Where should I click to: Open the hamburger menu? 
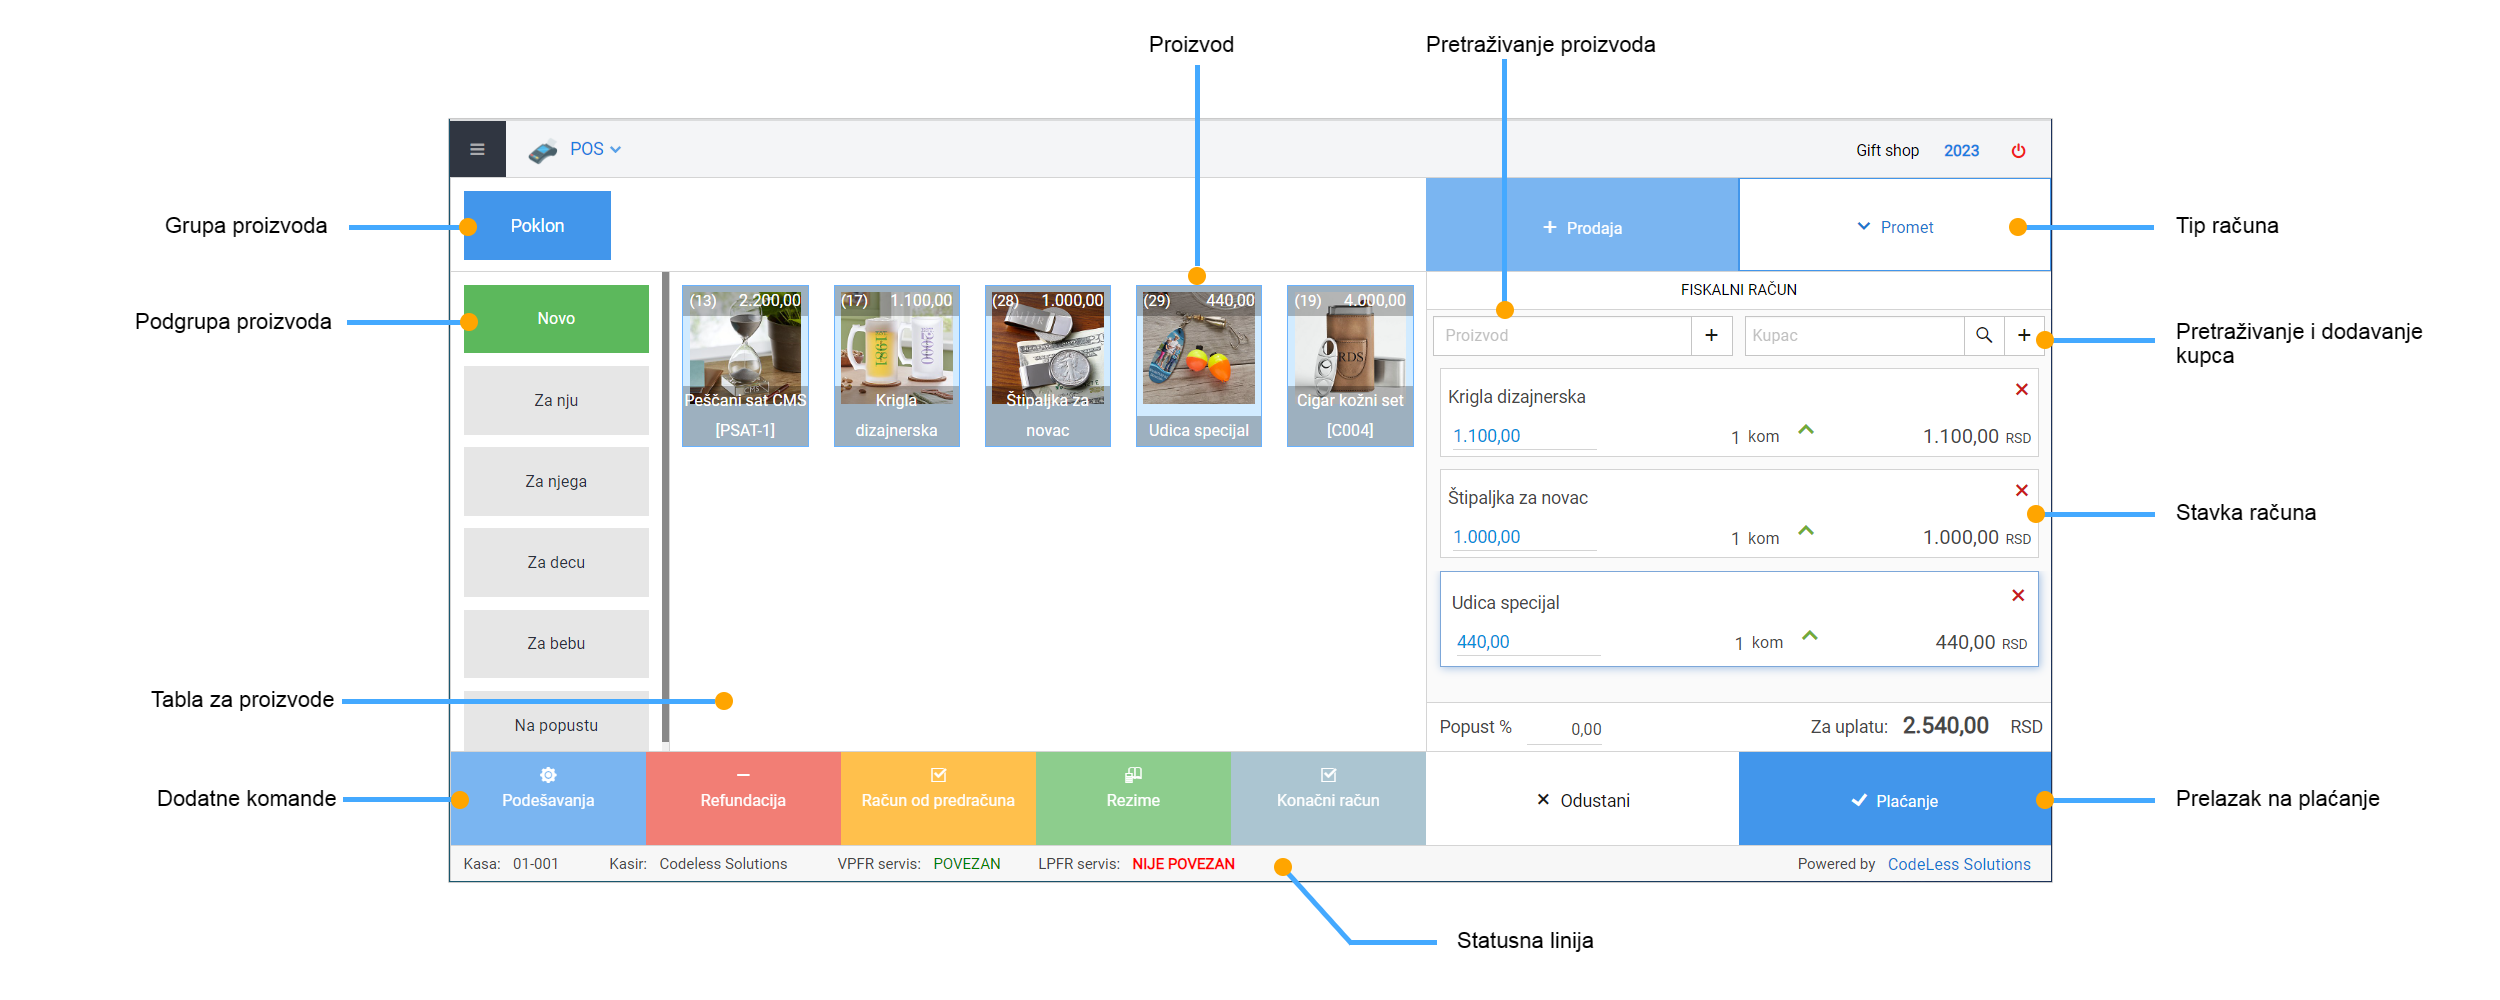coord(477,149)
